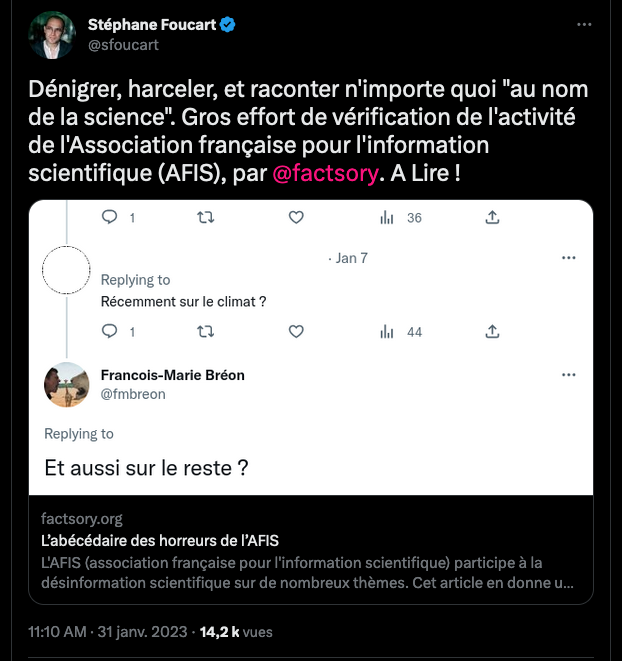Open the @sfoucart handle link
This screenshot has width=622, height=661.
[x=123, y=45]
